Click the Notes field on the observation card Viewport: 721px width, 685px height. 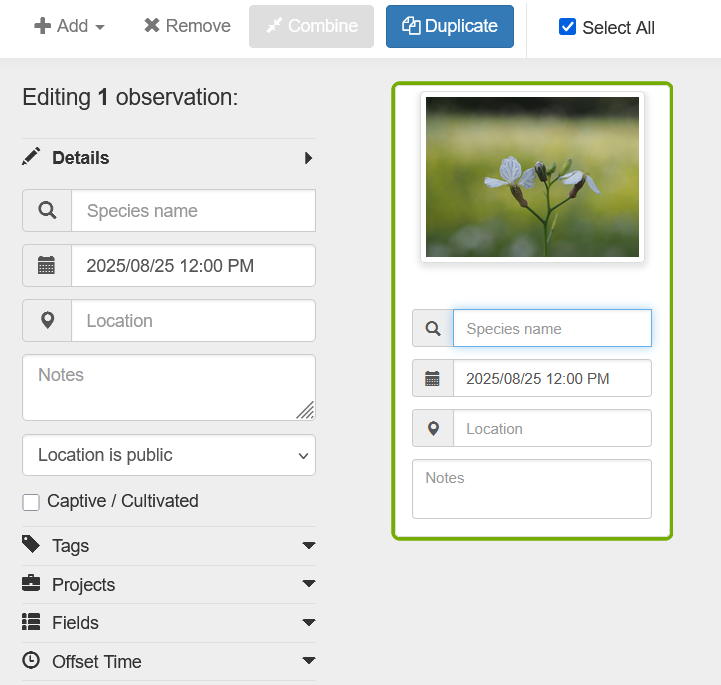pyautogui.click(x=532, y=489)
